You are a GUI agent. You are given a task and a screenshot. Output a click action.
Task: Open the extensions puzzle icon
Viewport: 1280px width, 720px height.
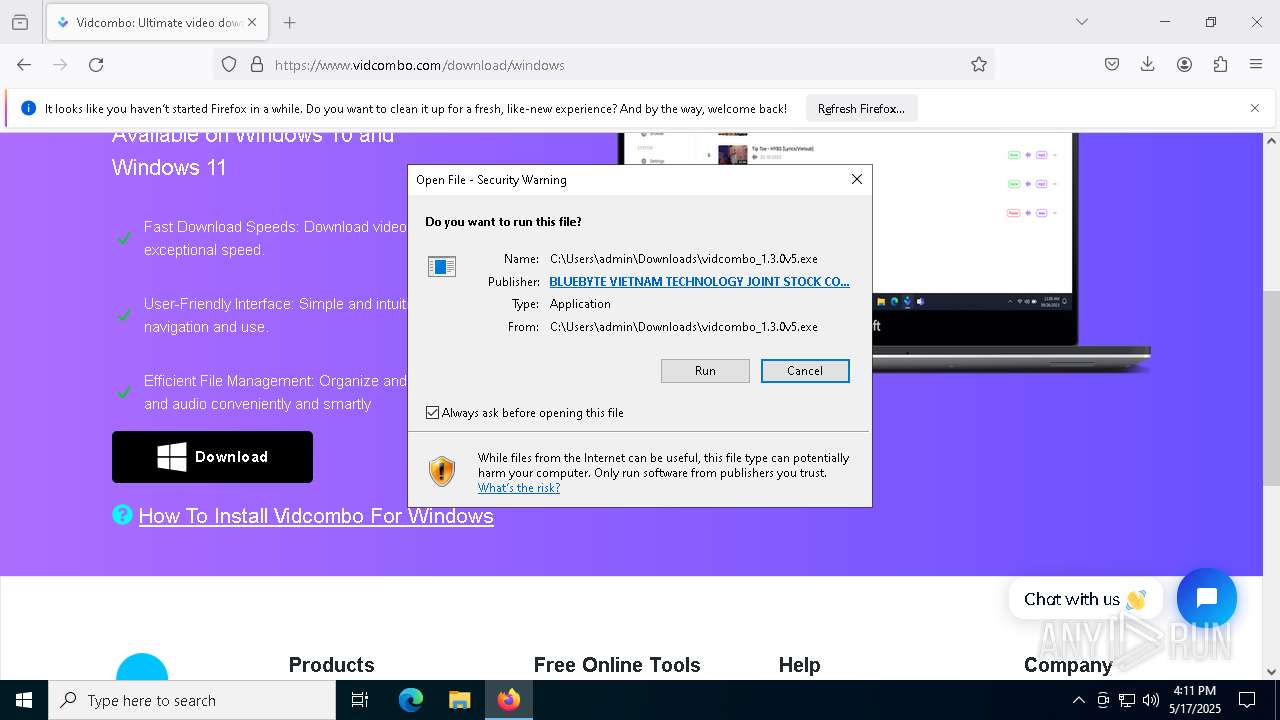tap(1220, 65)
